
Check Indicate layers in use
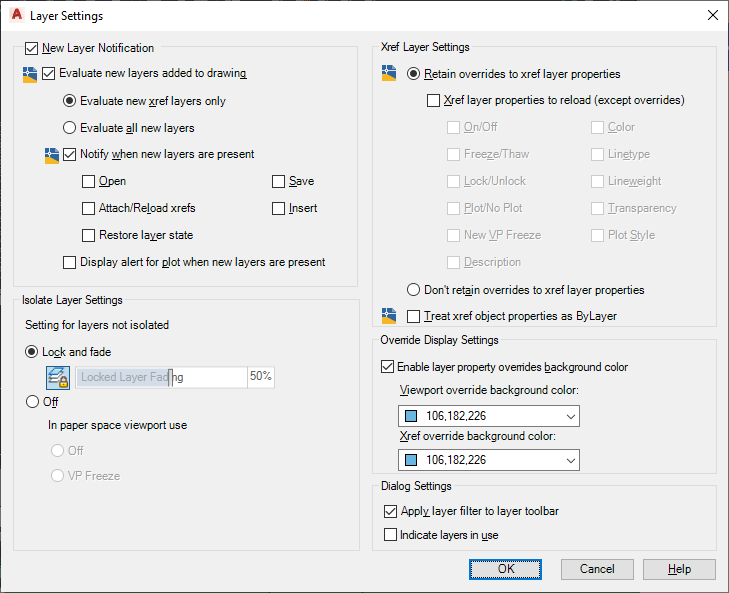click(391, 535)
